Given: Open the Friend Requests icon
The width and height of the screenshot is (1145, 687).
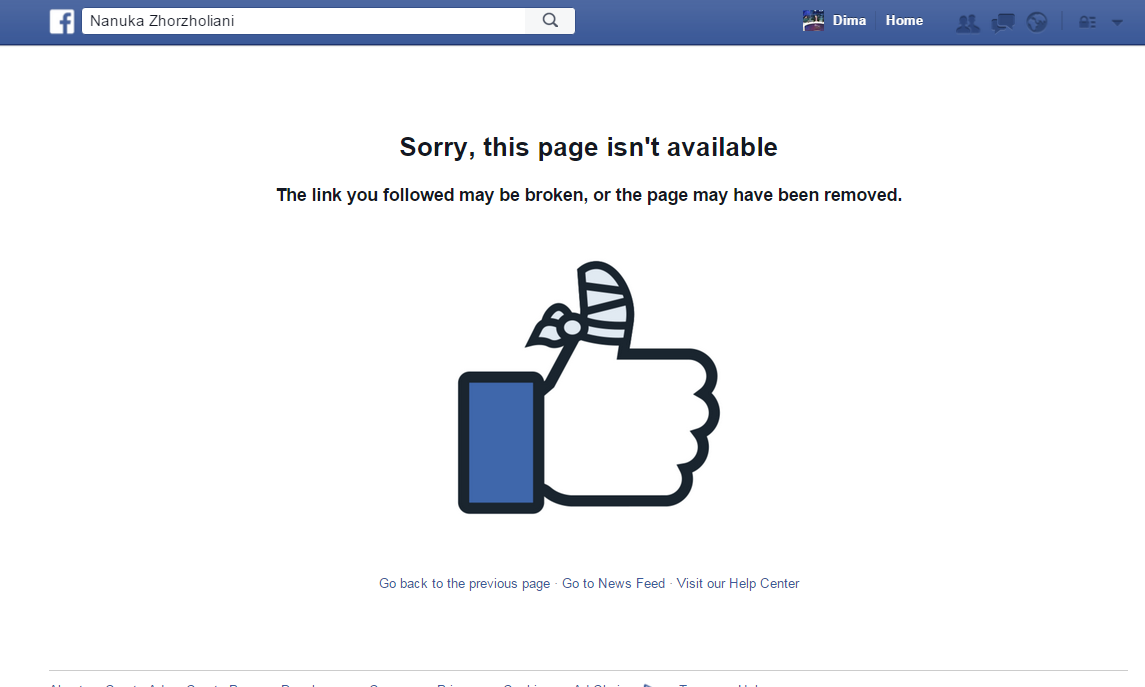Looking at the screenshot, I should [x=968, y=23].
